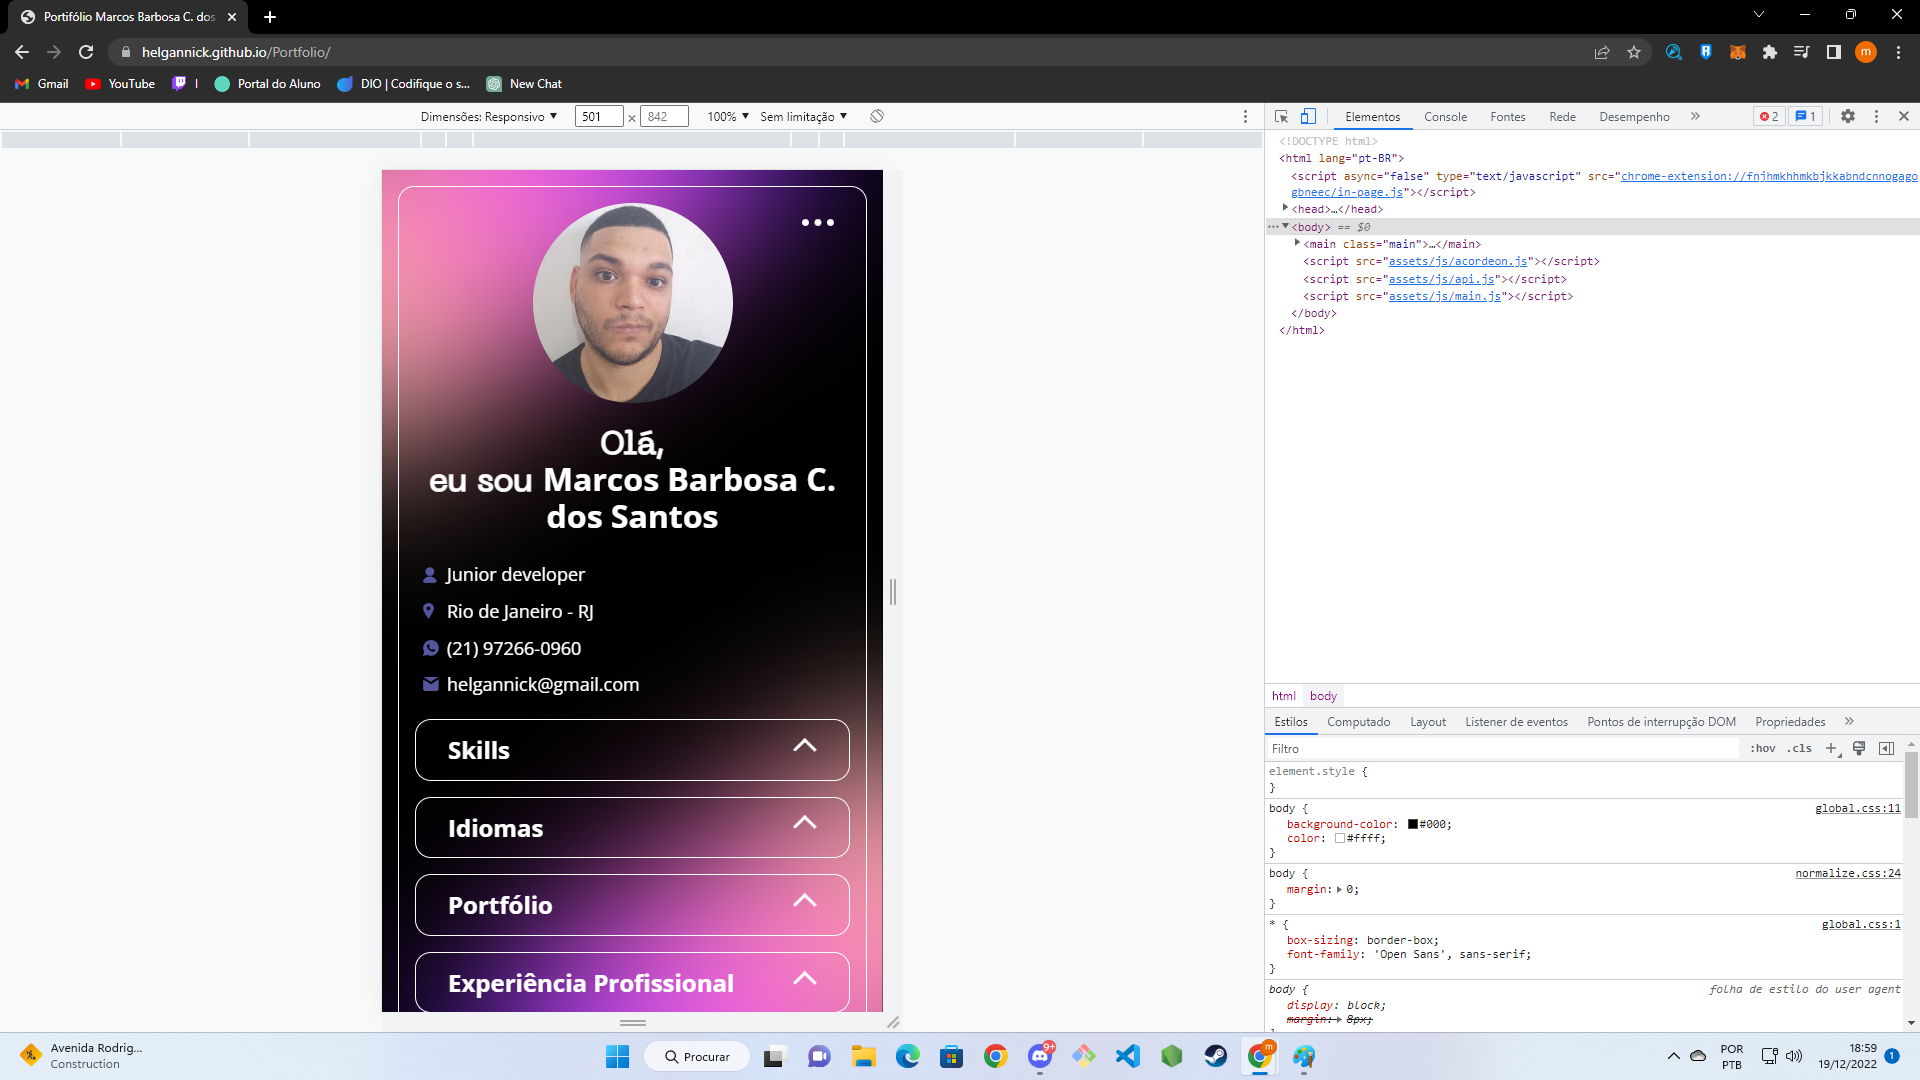The image size is (1920, 1080).
Task: Open the assets/js/acordeon.js link
Action: [x=1458, y=262]
